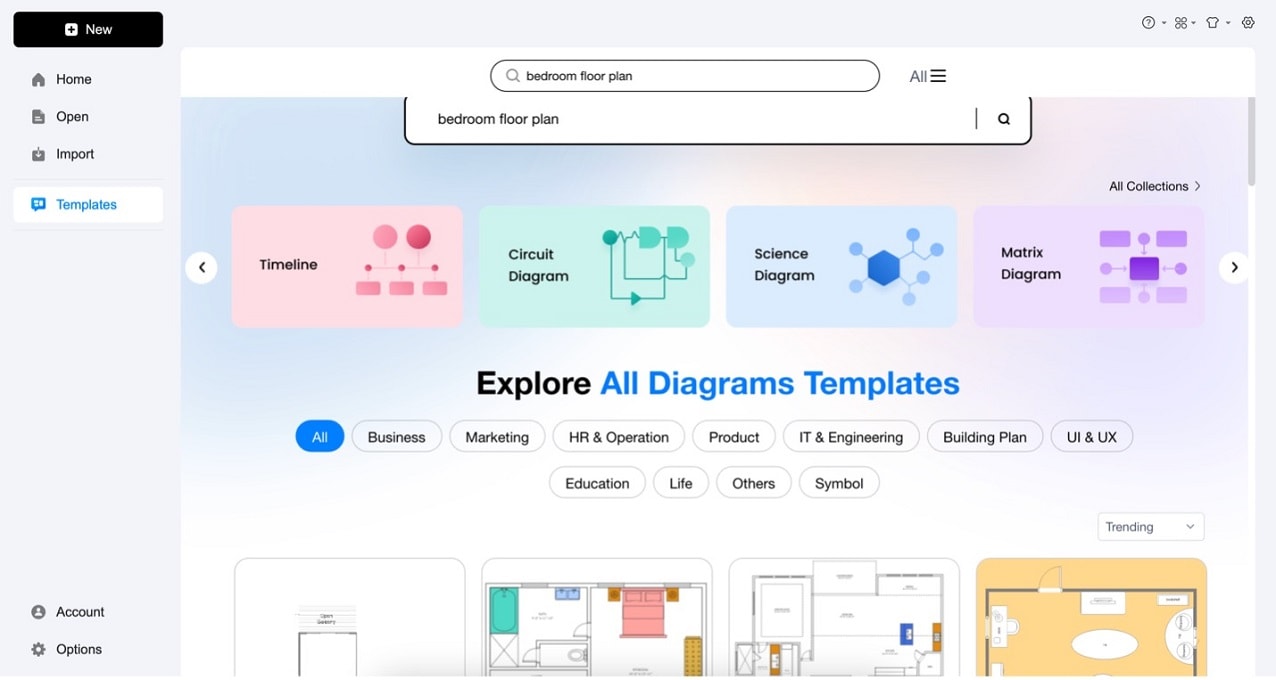This screenshot has width=1276, height=680.
Task: Click the search button in large search box
Action: [x=1004, y=119]
